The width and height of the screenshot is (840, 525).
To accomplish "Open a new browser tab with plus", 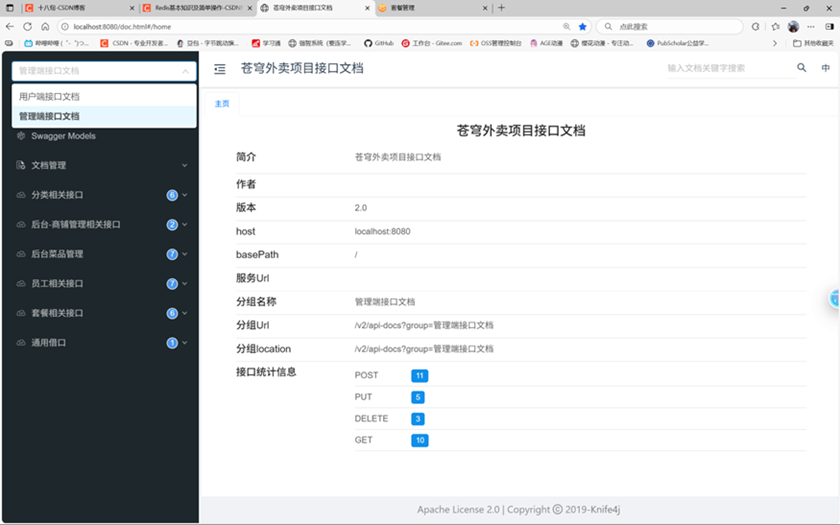I will click(x=501, y=8).
